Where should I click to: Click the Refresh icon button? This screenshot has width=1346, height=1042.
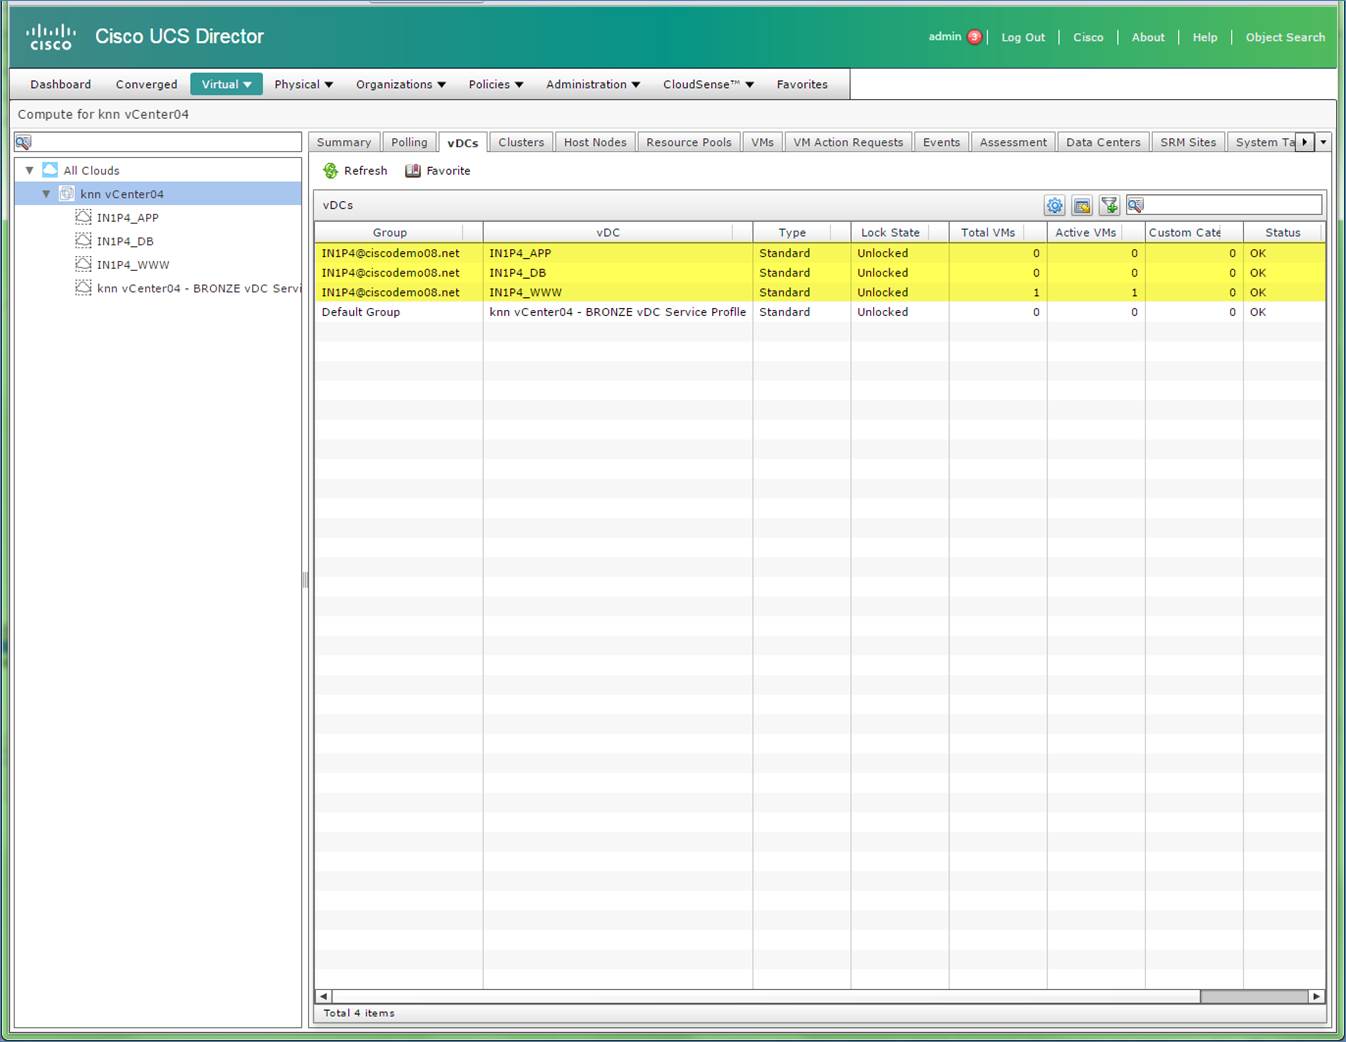[x=331, y=171]
